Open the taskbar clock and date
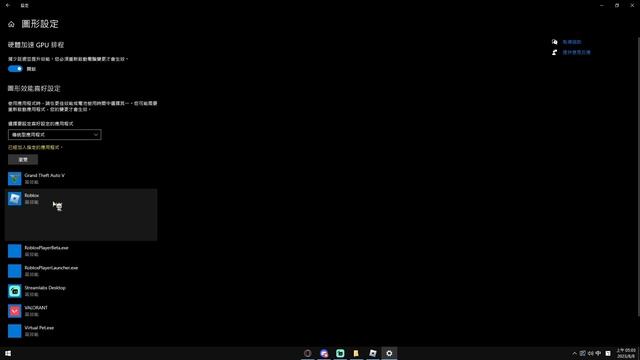The width and height of the screenshot is (640, 360). pos(626,353)
